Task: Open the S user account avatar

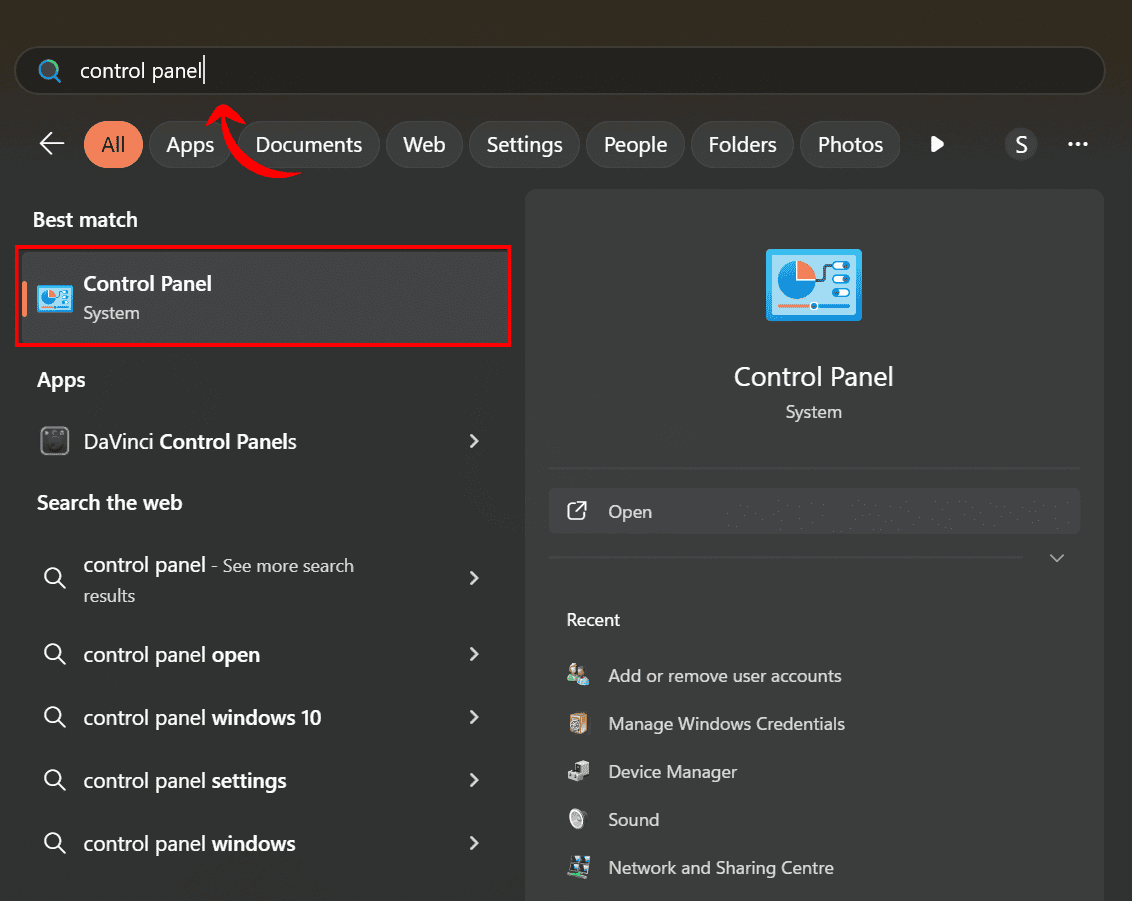Action: pyautogui.click(x=1021, y=144)
